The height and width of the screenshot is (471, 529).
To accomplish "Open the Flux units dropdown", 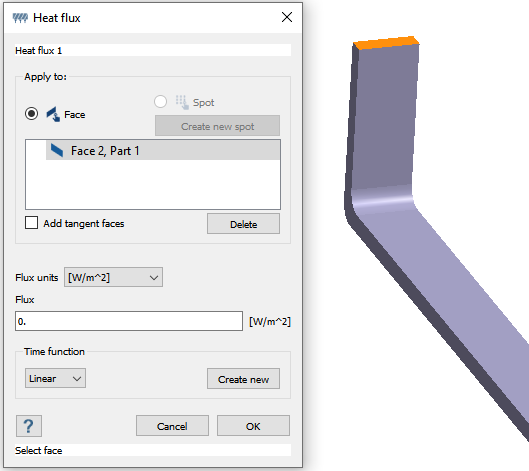I will 113,277.
